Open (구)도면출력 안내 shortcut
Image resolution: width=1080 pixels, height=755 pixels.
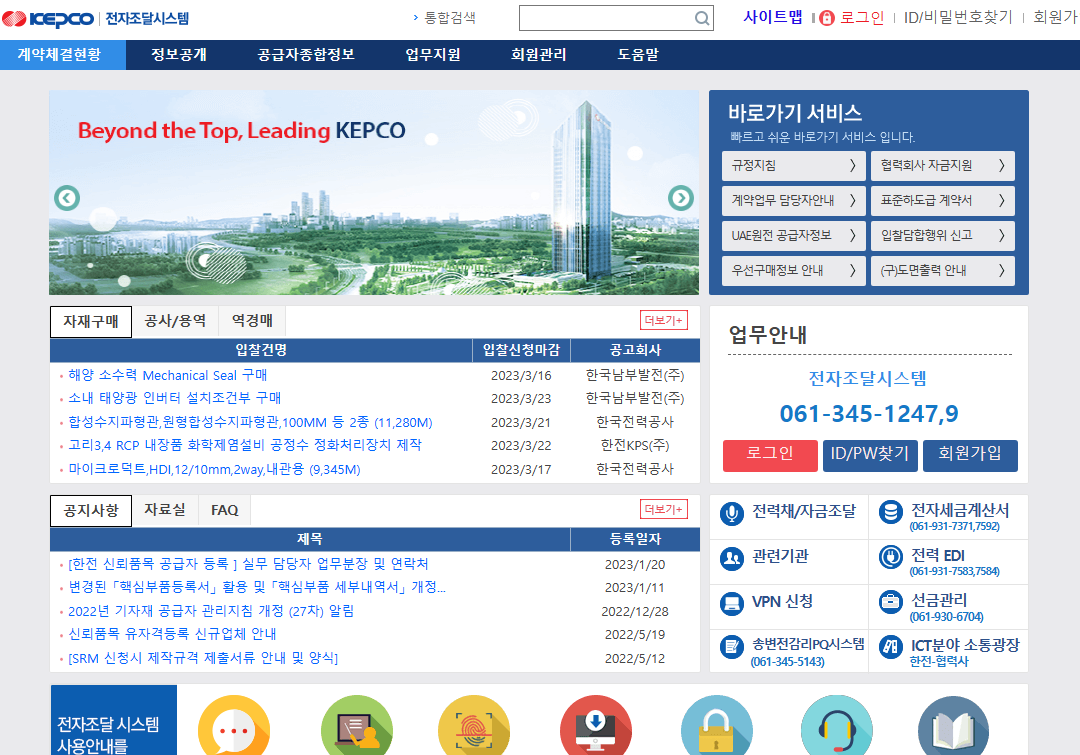click(x=943, y=271)
